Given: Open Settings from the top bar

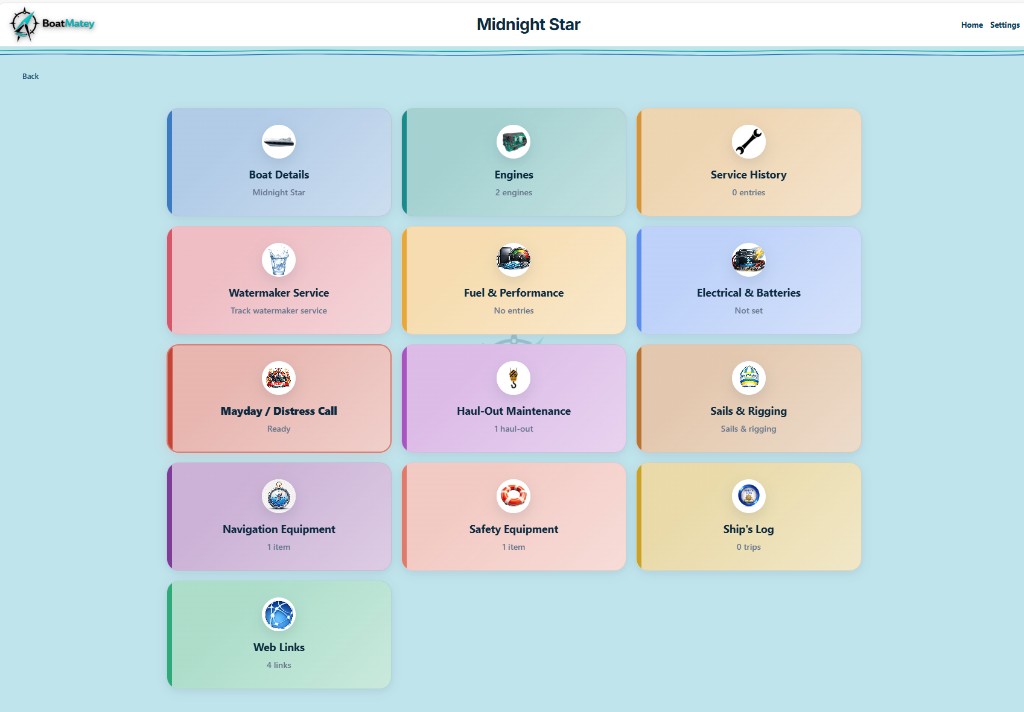Looking at the screenshot, I should click(x=1004, y=25).
